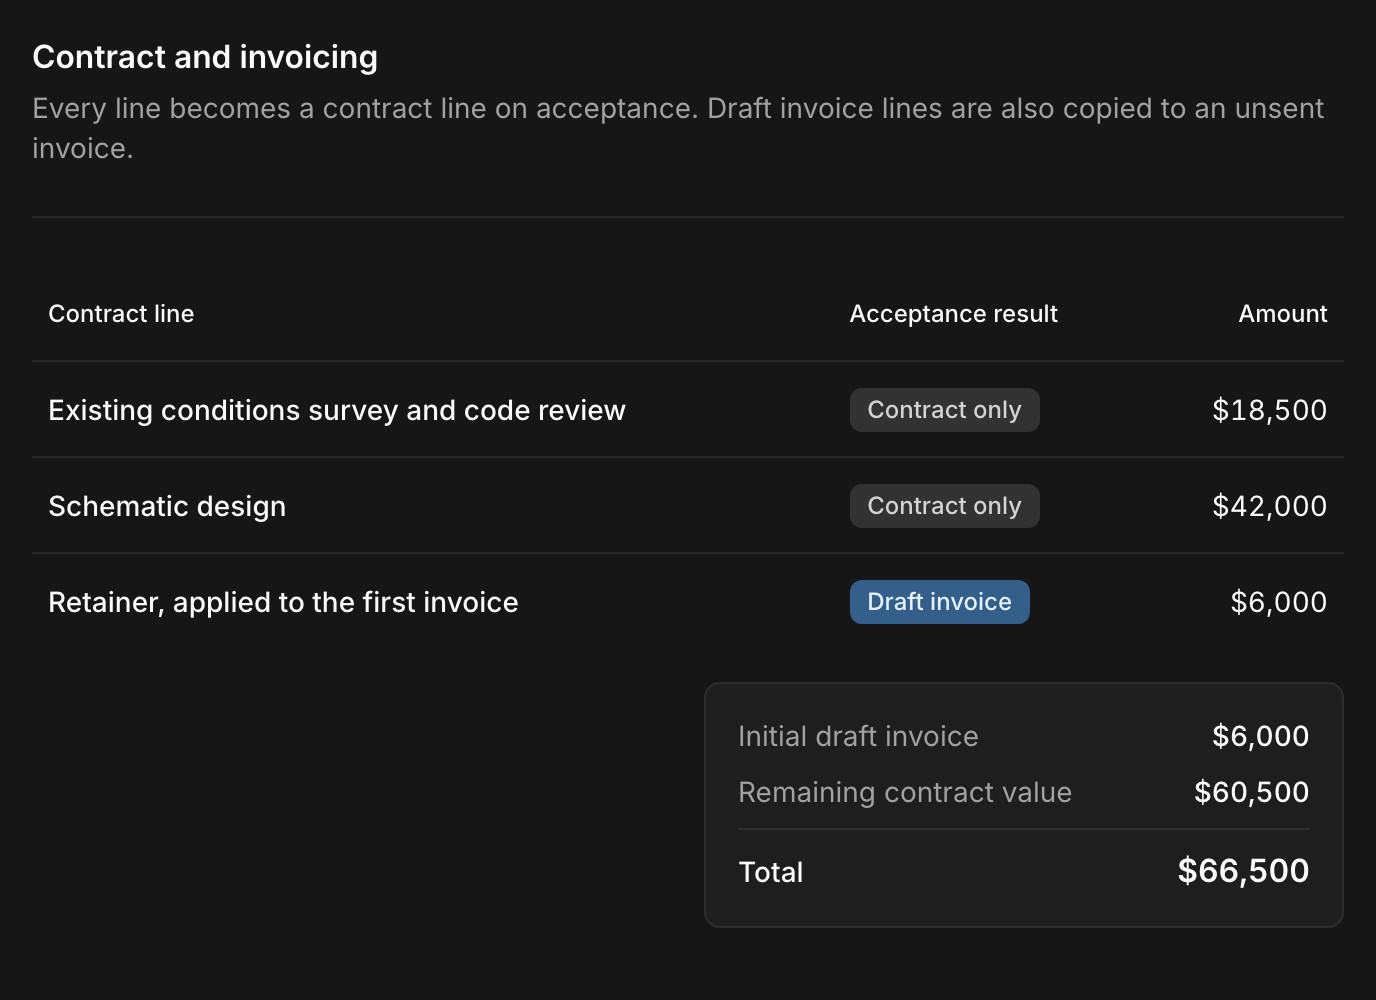This screenshot has height=1000, width=1376.
Task: Select 'Retainer, applied to the first invoice' line
Action: point(283,602)
